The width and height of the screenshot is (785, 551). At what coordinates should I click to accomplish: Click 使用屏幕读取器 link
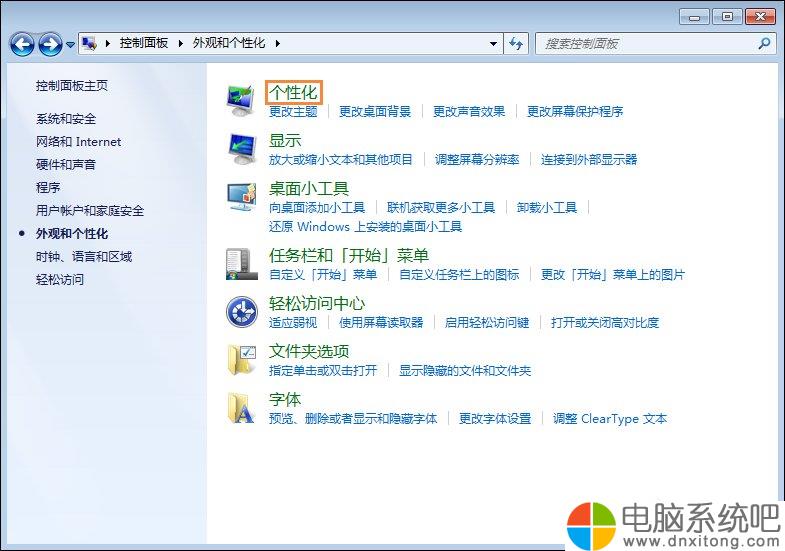click(x=381, y=322)
